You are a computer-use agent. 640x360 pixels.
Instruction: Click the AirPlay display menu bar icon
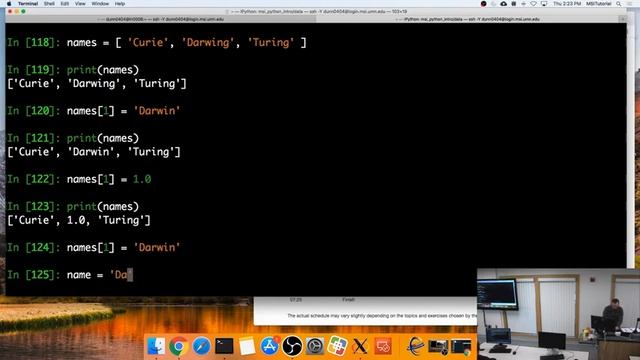(x=544, y=4)
